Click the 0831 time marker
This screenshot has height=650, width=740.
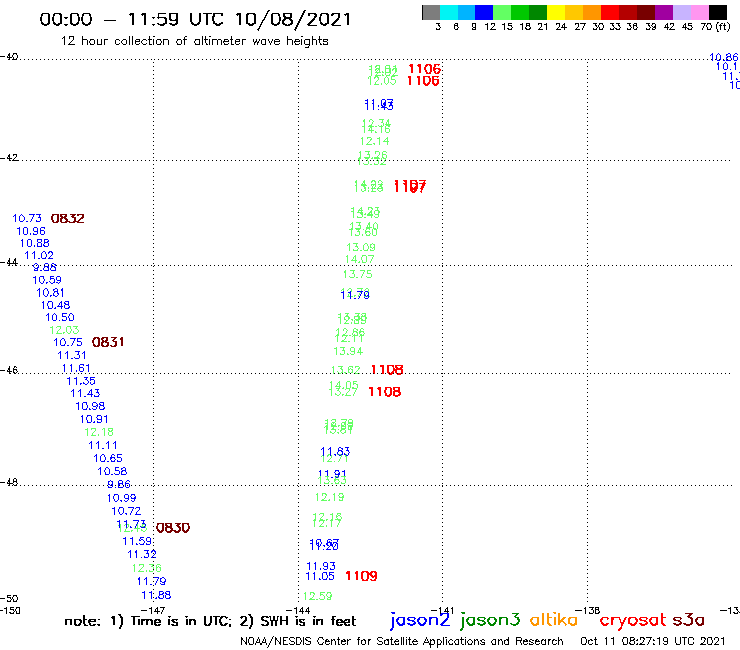(x=108, y=342)
